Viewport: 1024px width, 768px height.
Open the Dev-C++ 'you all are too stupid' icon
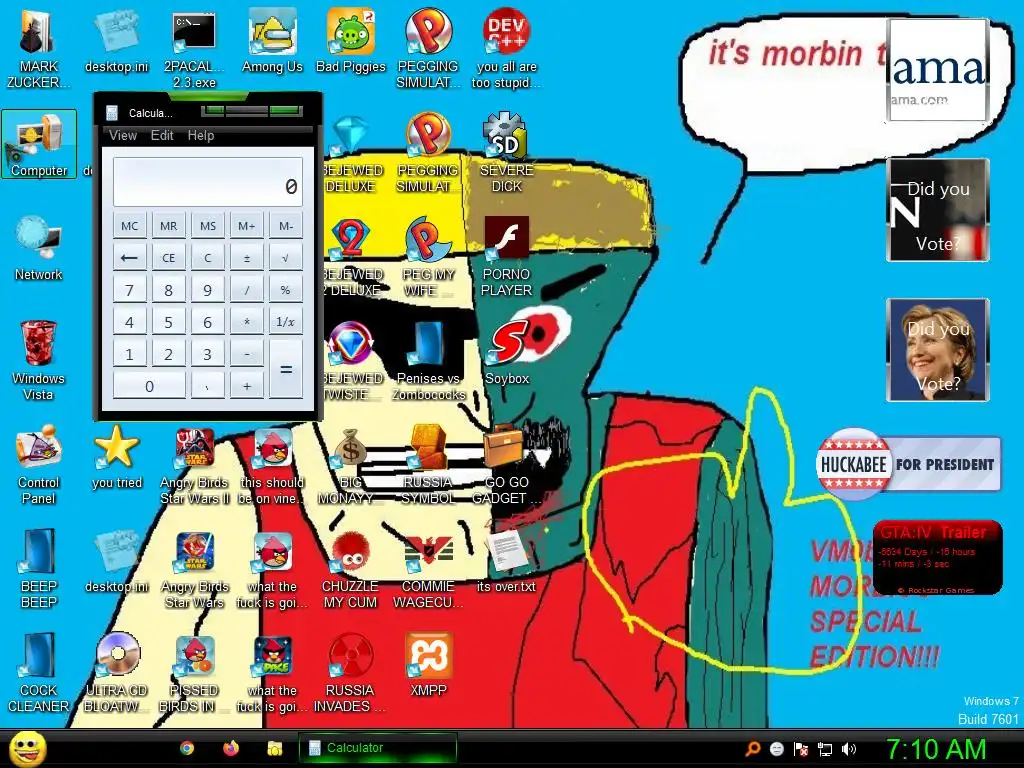click(x=506, y=47)
